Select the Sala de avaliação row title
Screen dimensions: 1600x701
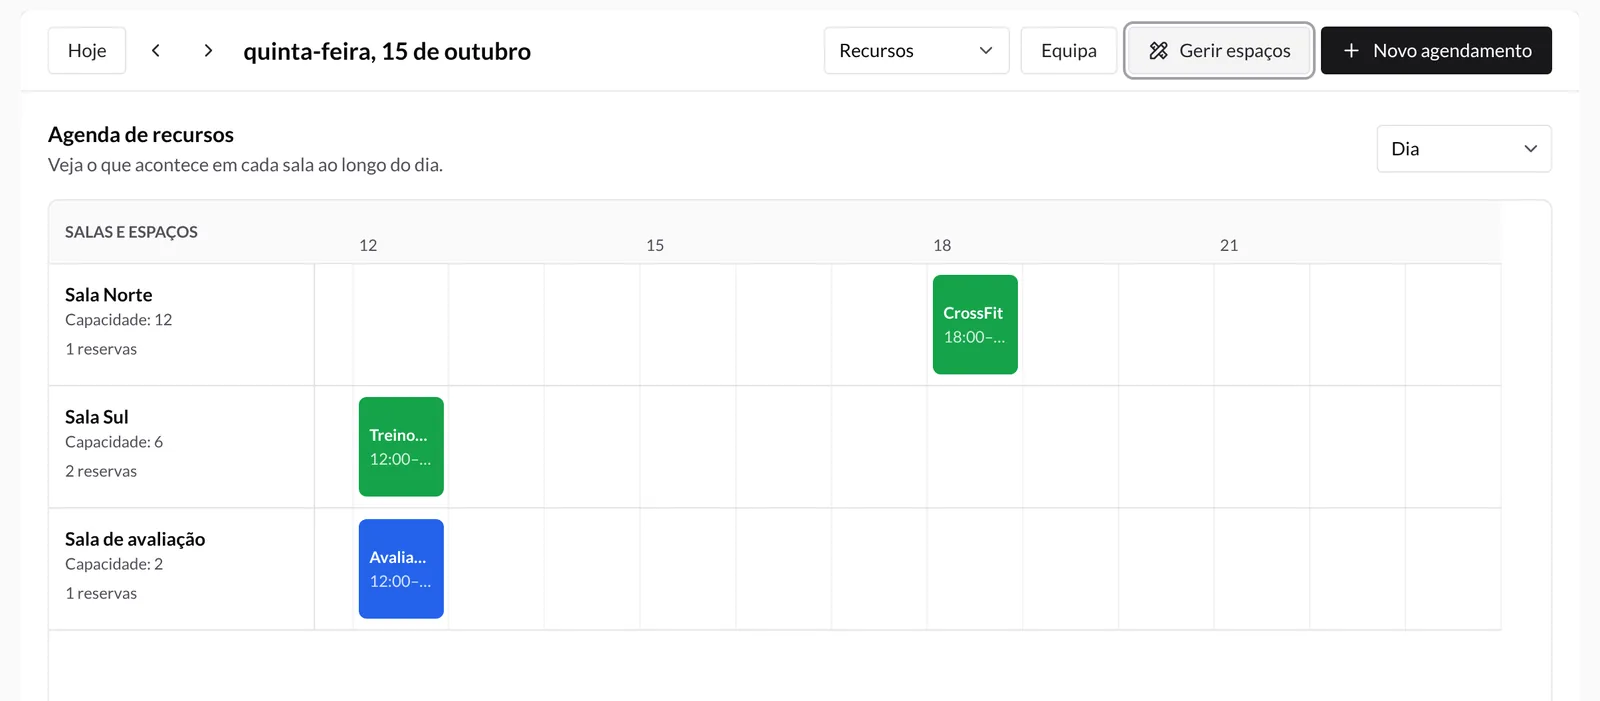tap(135, 539)
